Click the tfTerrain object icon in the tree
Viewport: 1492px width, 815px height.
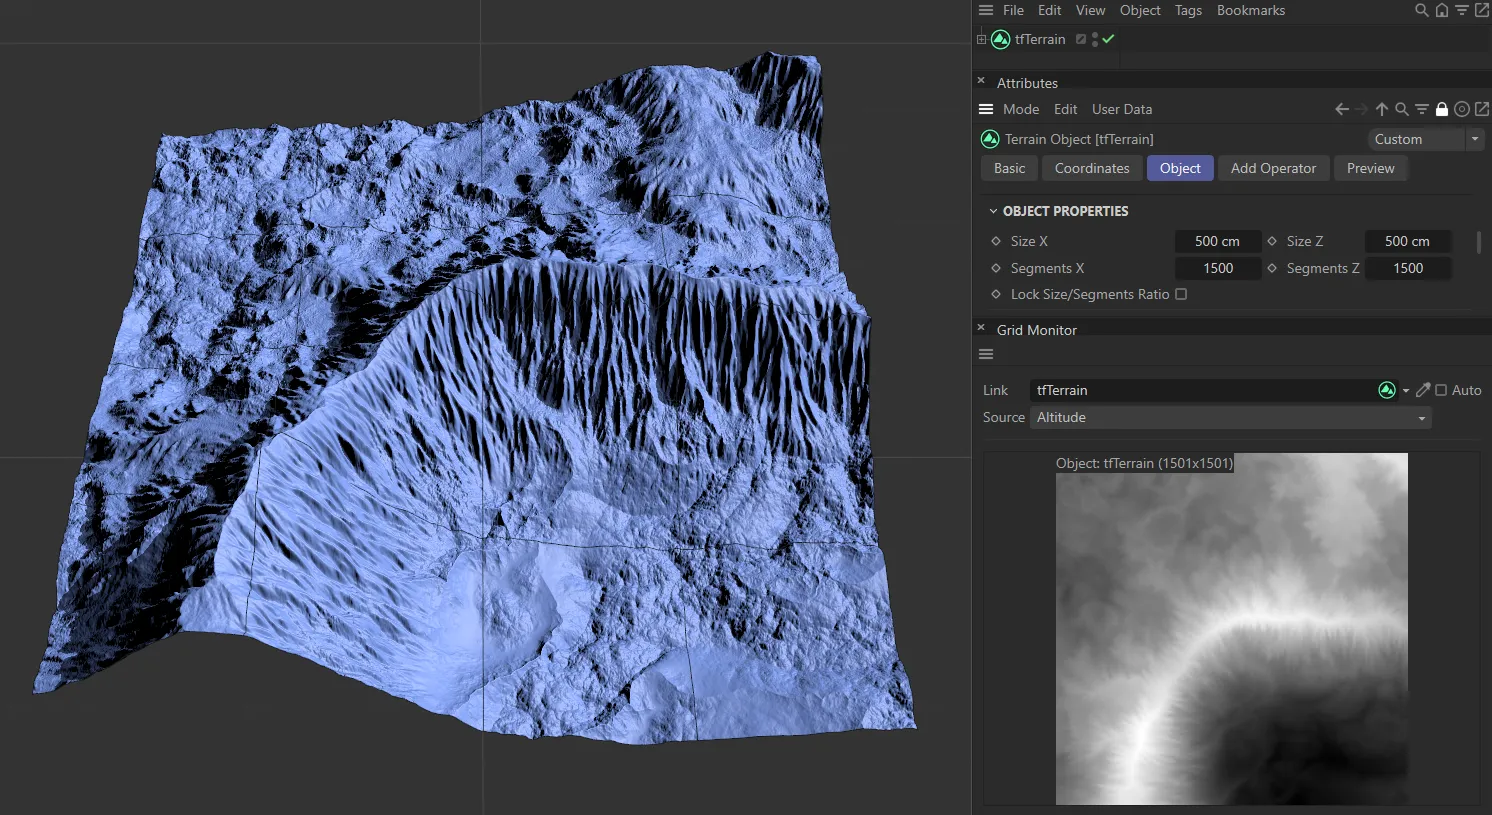point(1000,39)
